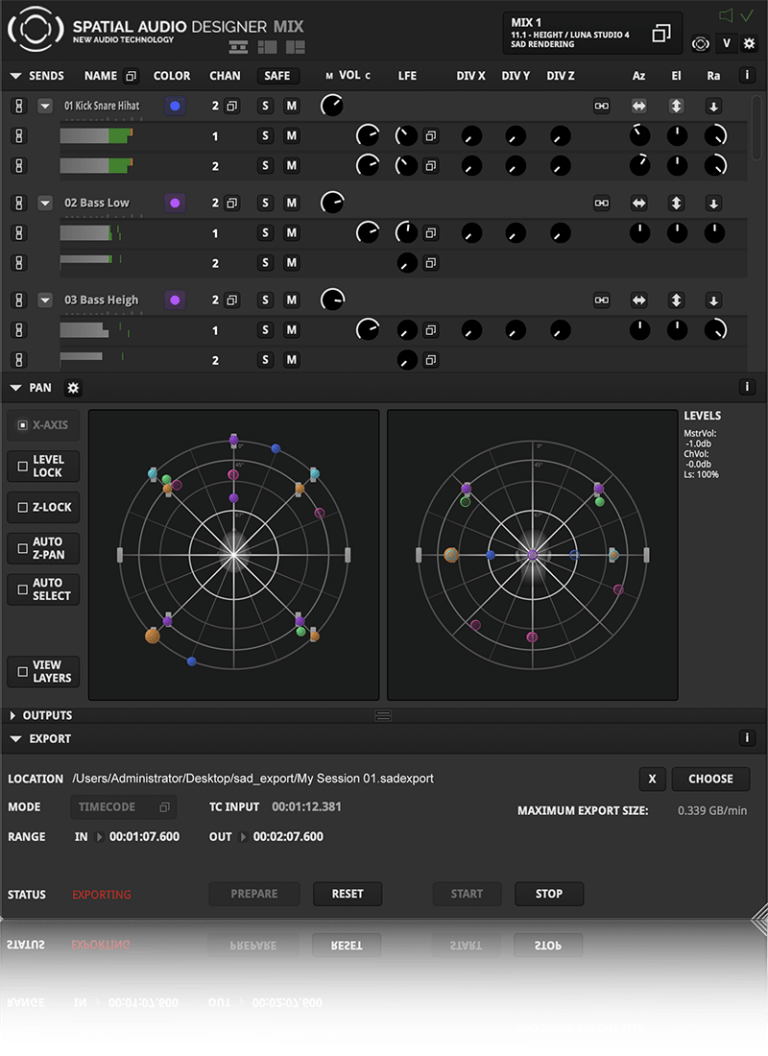The height and width of the screenshot is (1056, 768).
Task: Click horizontal arrows icon on 02 Bass Low
Action: pyautogui.click(x=639, y=203)
